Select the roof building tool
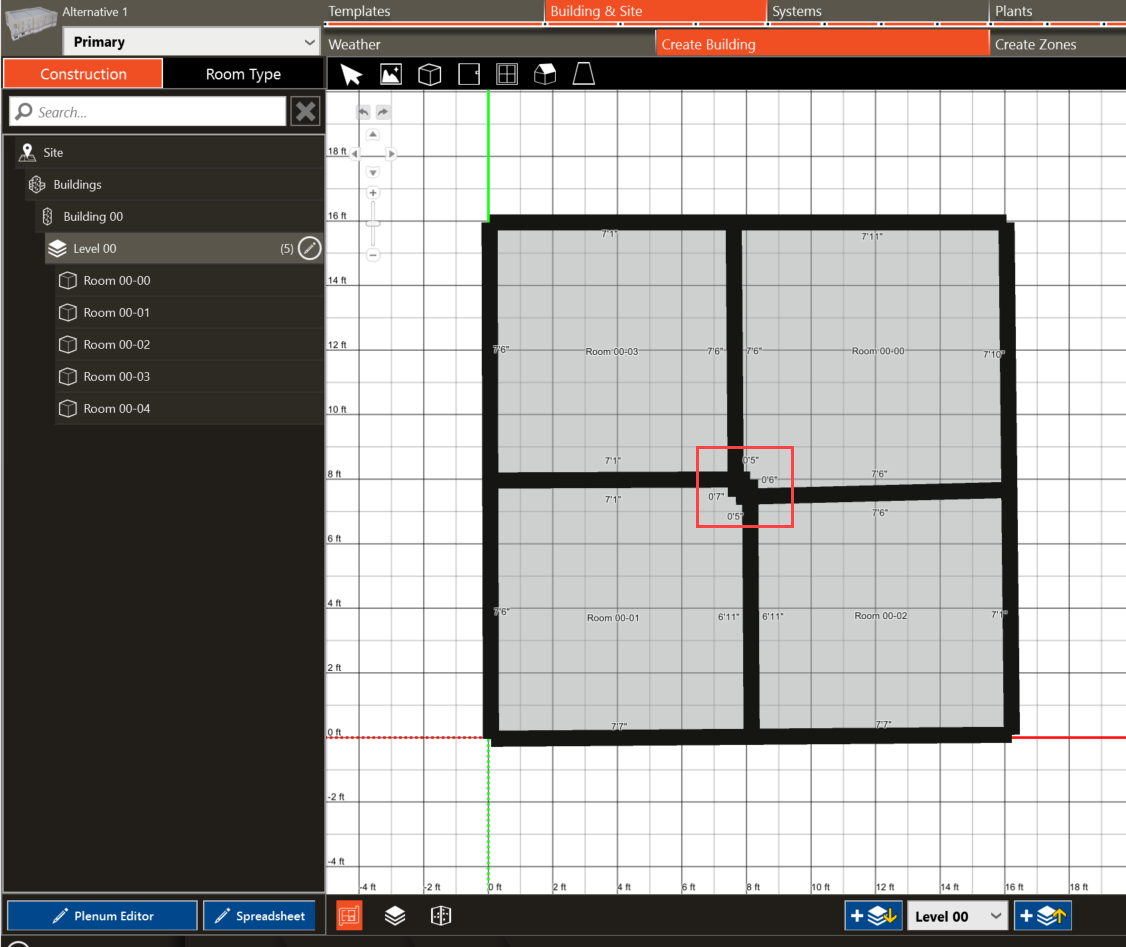The width and height of the screenshot is (1126, 947). (x=545, y=74)
